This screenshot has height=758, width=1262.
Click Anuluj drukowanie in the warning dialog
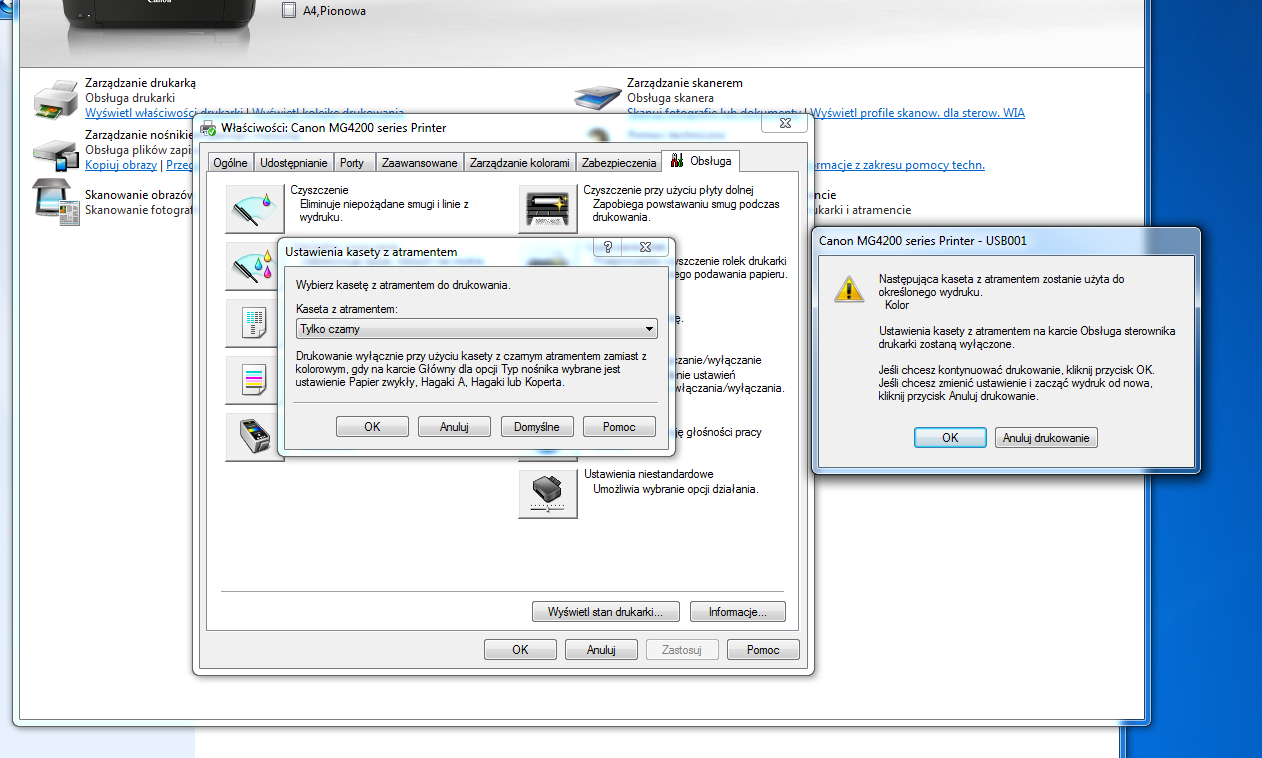pyautogui.click(x=1046, y=437)
